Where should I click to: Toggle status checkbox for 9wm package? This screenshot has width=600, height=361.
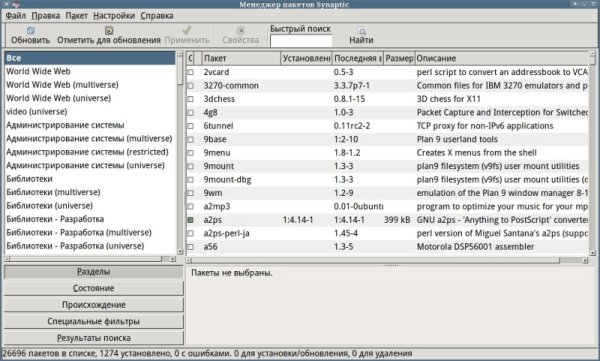(191, 193)
